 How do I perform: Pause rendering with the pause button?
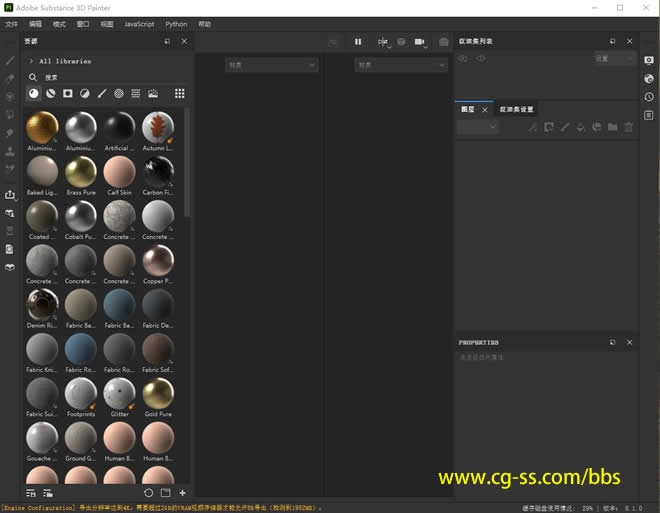point(358,42)
